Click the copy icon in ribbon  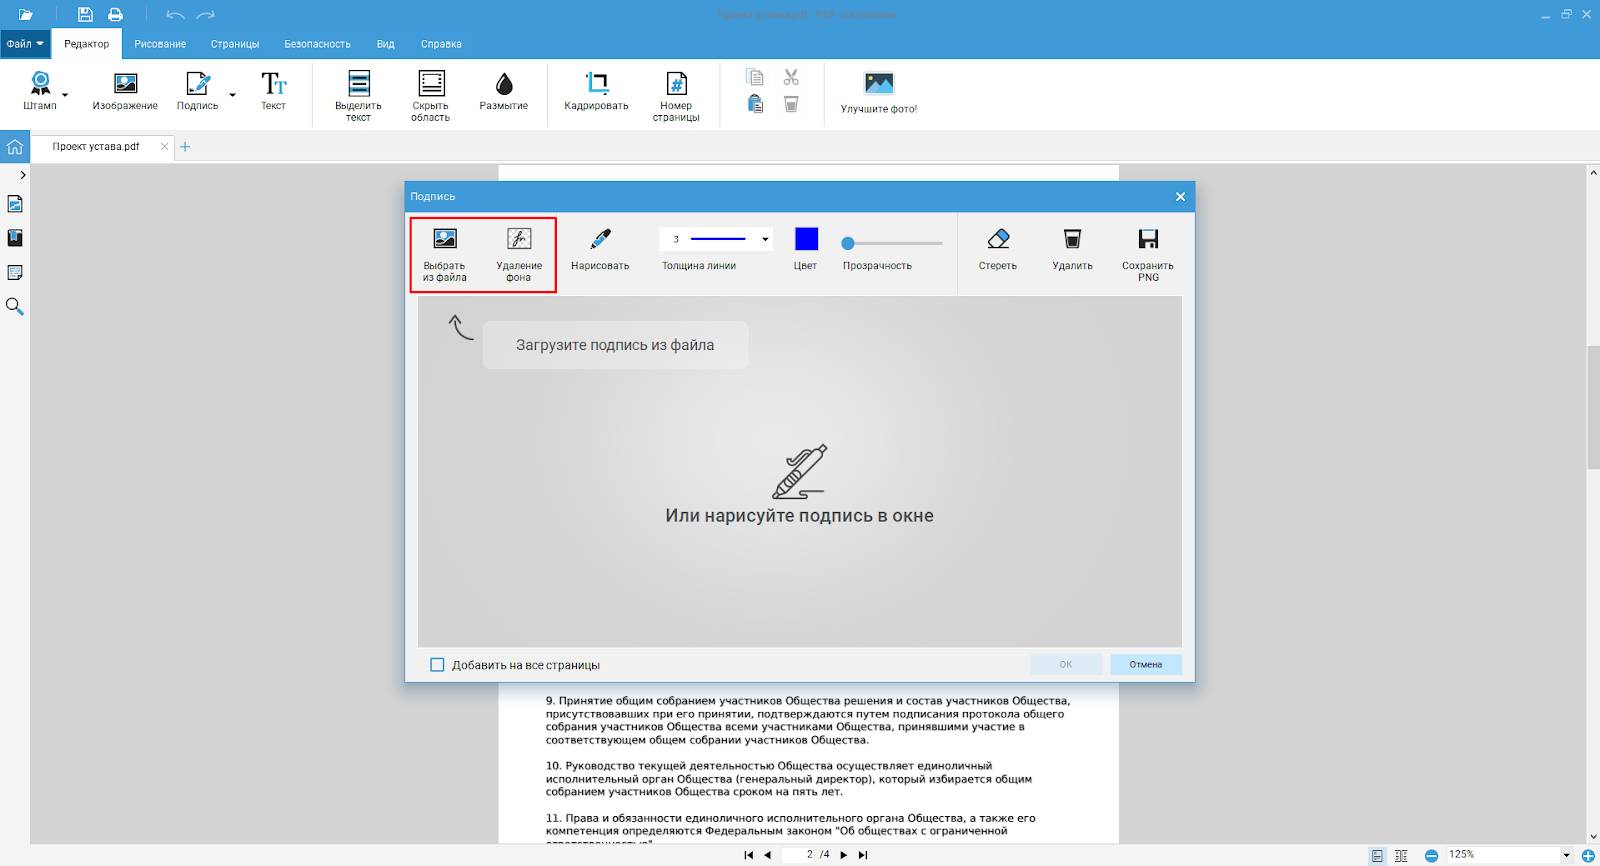tap(755, 77)
